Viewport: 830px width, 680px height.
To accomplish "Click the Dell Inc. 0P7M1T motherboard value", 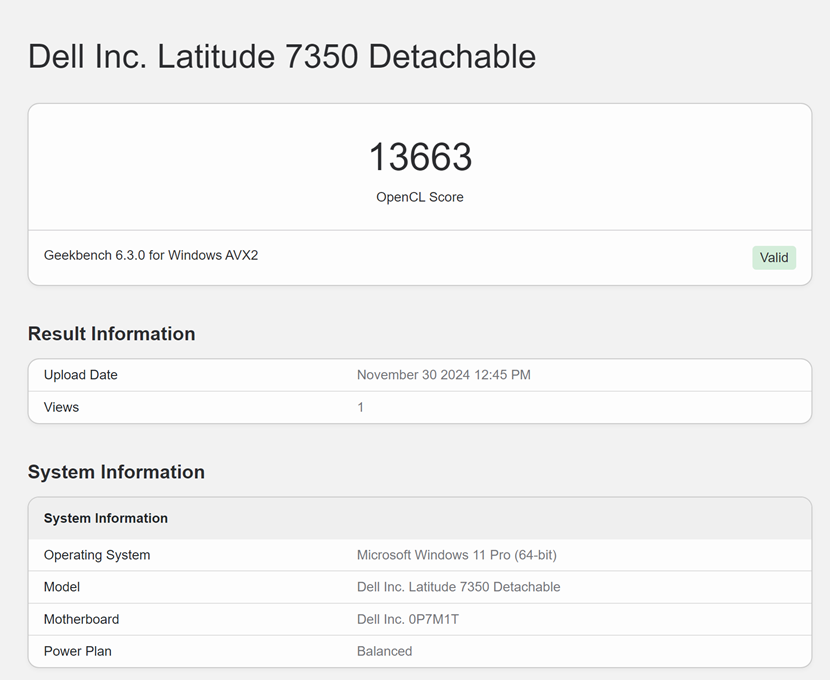I will pyautogui.click(x=408, y=619).
